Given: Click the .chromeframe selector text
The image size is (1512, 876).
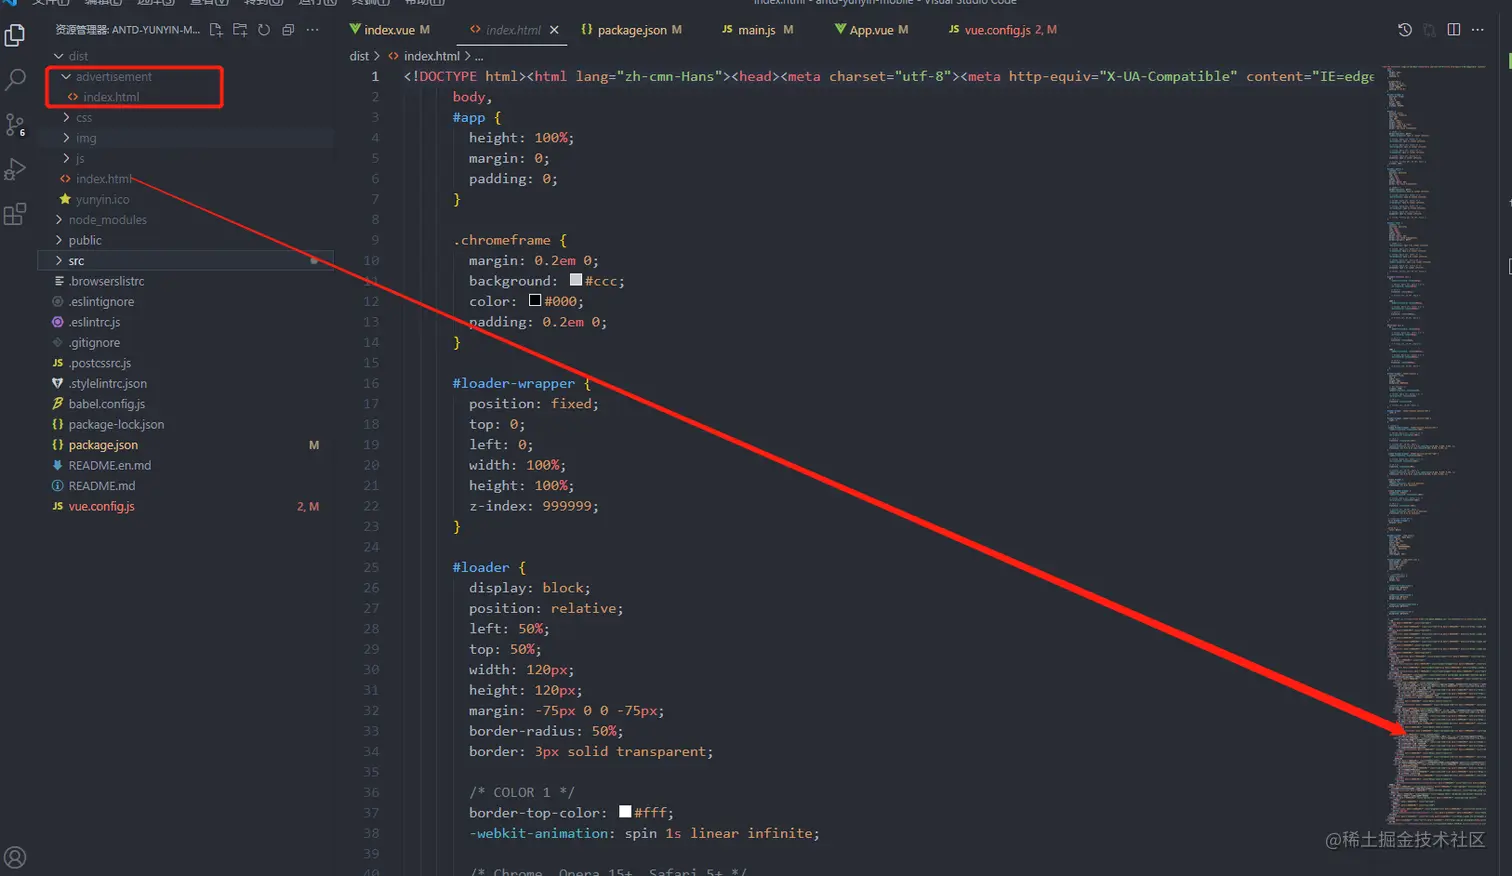Looking at the screenshot, I should [x=502, y=240].
